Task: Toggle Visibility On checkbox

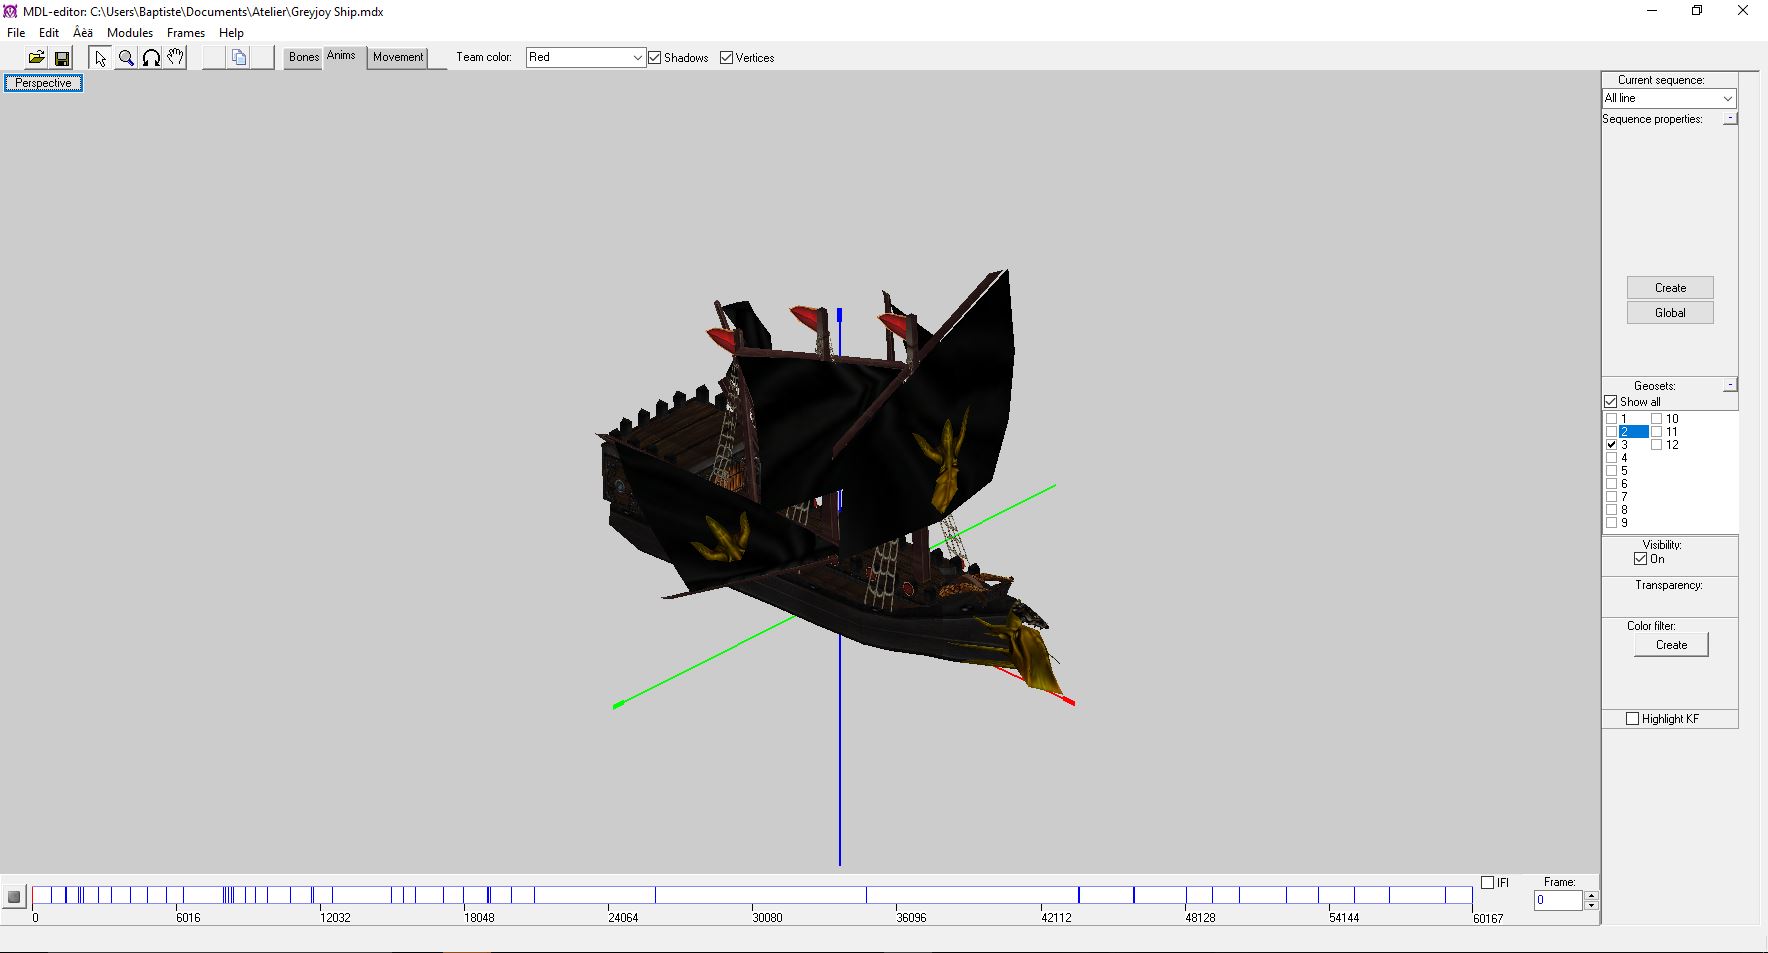Action: [1640, 559]
